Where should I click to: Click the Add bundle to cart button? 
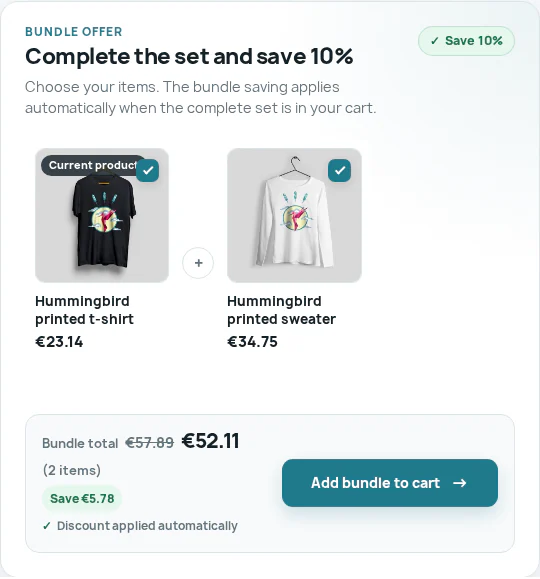(x=390, y=483)
